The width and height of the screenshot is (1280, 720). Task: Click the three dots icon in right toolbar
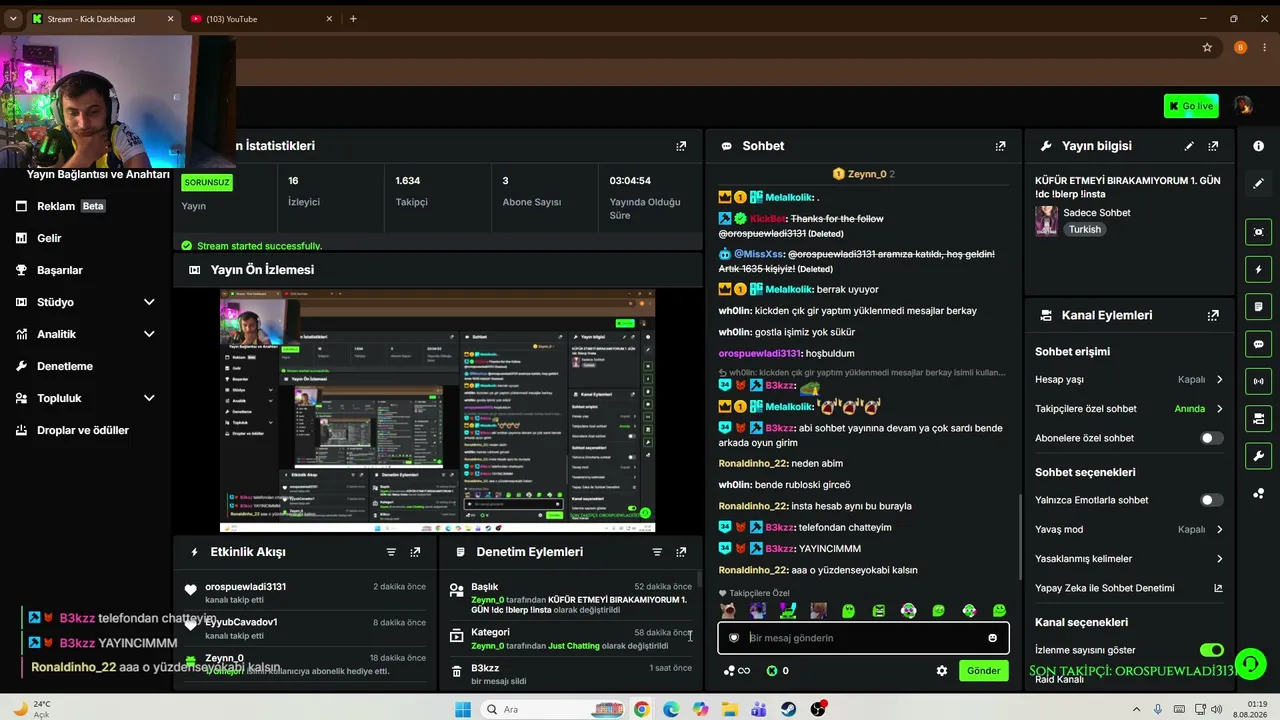coord(1258,493)
